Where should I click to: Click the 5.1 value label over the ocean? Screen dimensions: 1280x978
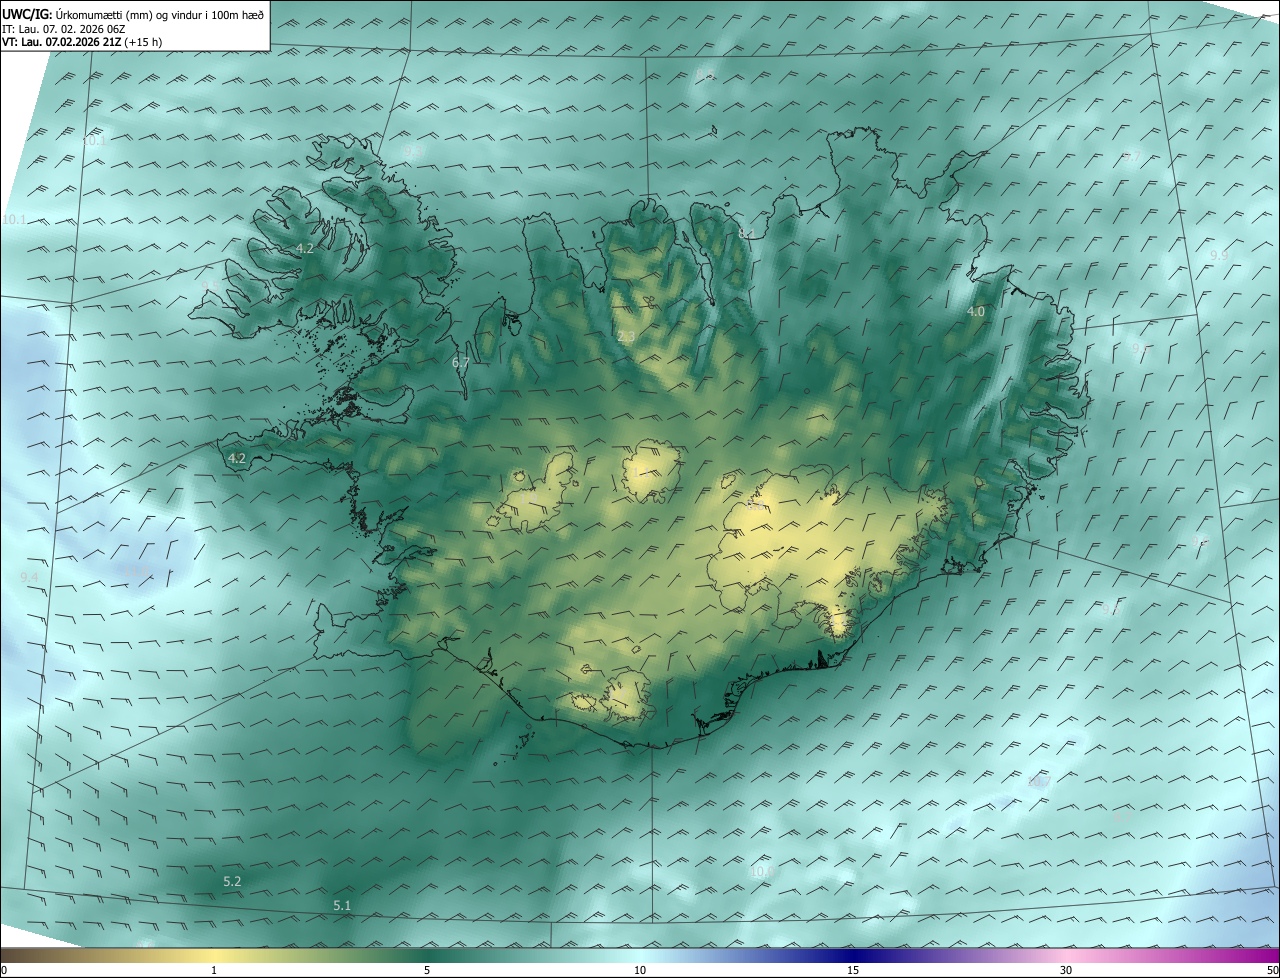pyautogui.click(x=342, y=905)
